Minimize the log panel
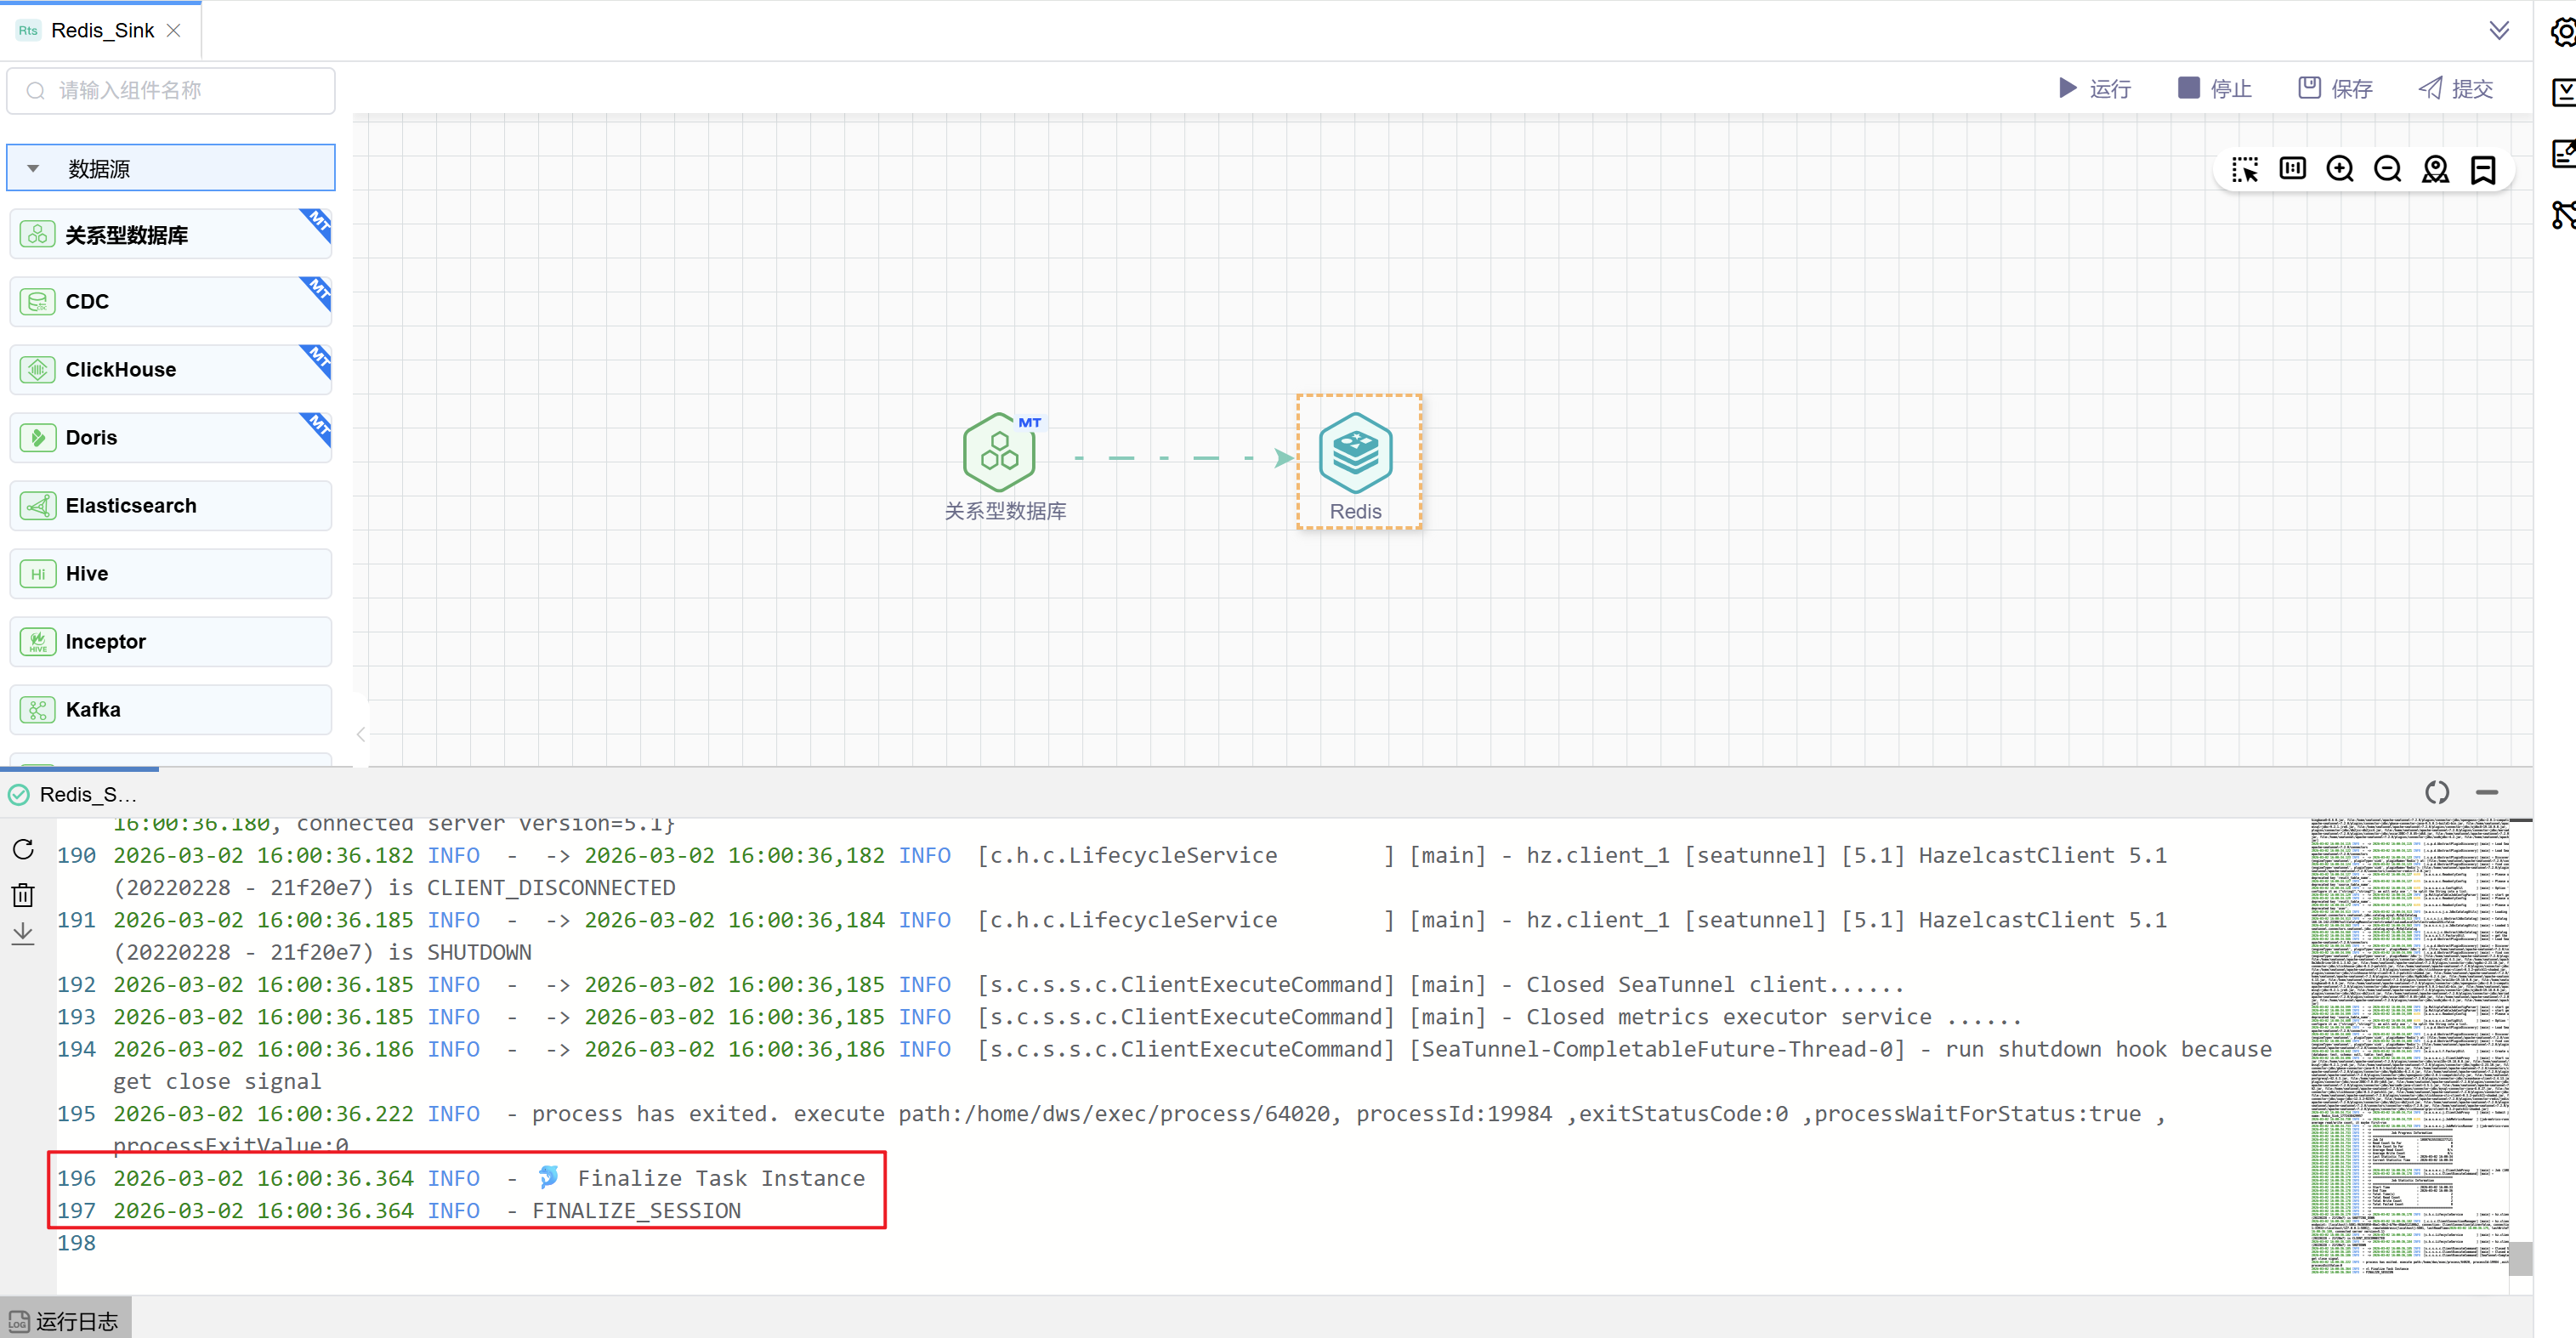The width and height of the screenshot is (2576, 1338). [2486, 792]
